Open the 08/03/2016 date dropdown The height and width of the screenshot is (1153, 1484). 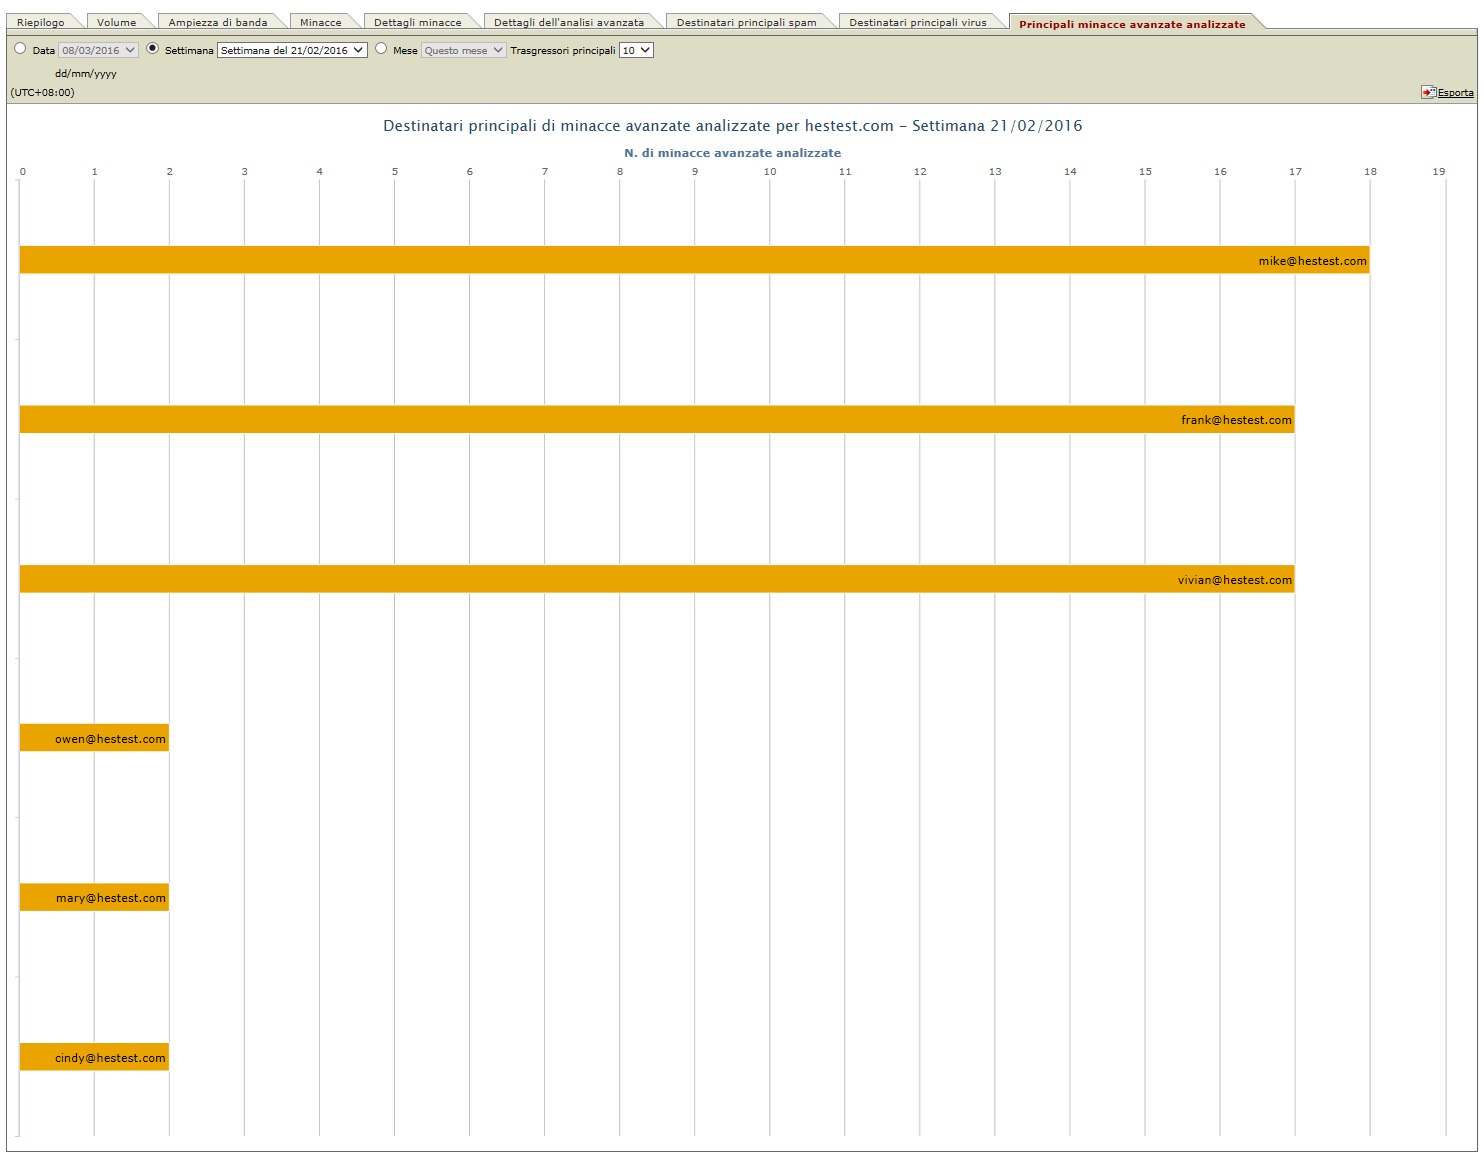[98, 50]
